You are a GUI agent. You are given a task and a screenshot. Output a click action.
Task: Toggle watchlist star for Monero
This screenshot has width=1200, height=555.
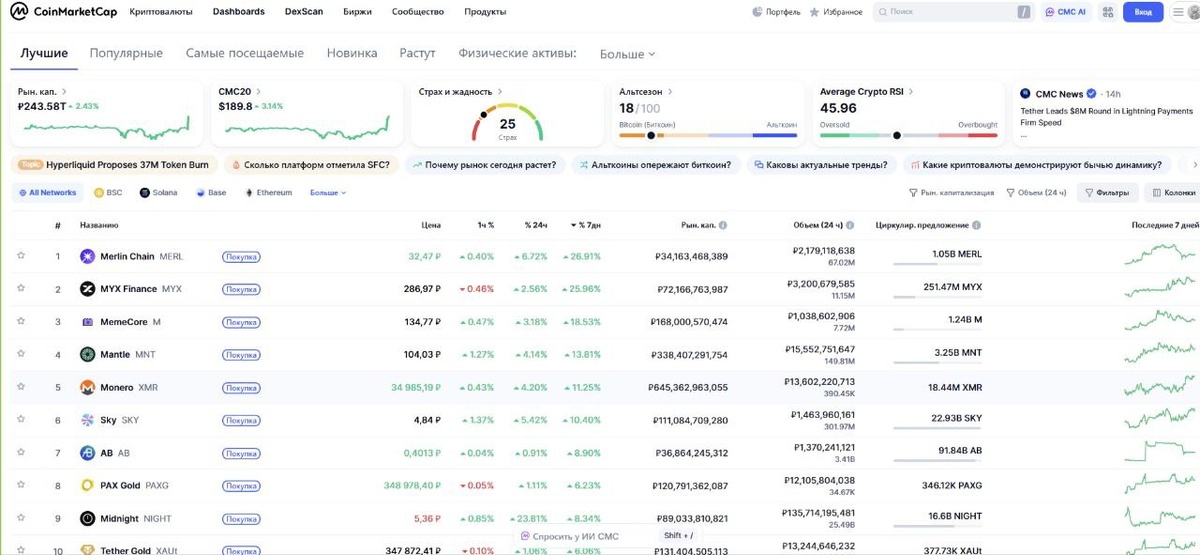(20, 387)
